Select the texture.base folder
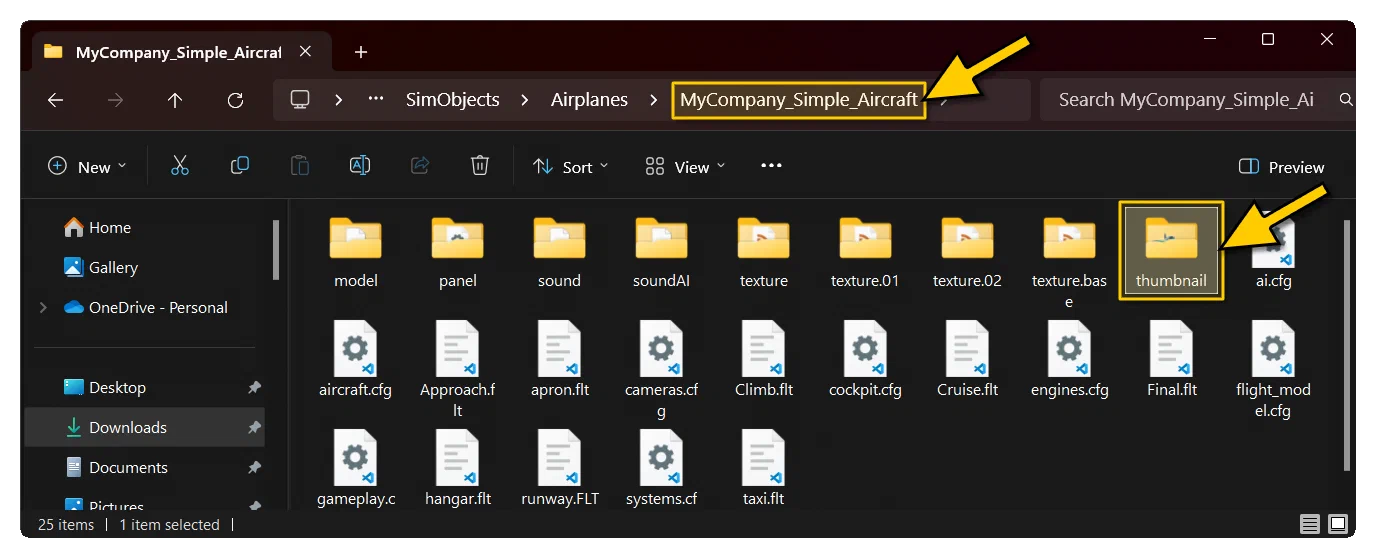 1069,262
